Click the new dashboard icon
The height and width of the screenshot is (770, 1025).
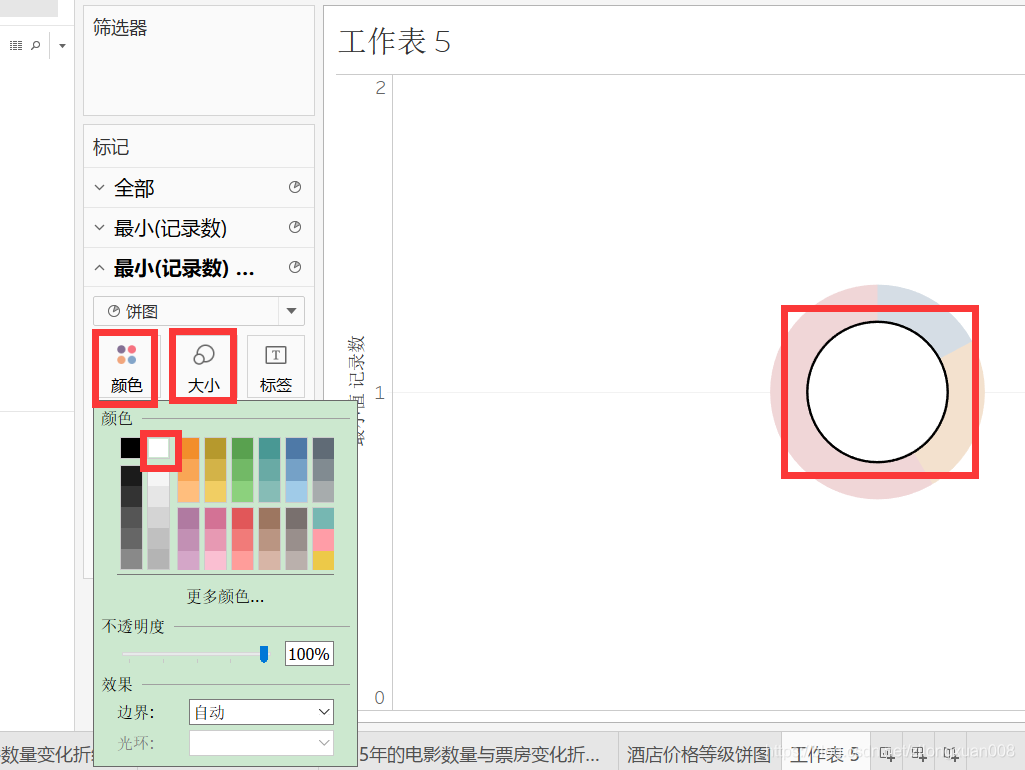coord(918,754)
